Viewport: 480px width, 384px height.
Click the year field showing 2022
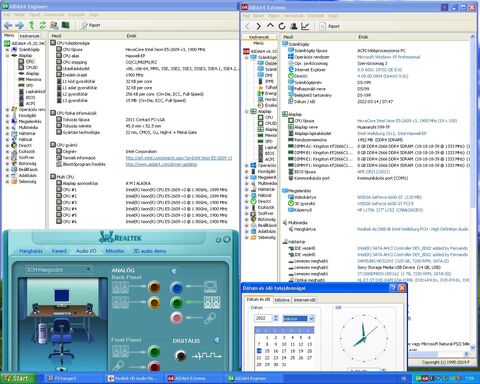click(264, 318)
